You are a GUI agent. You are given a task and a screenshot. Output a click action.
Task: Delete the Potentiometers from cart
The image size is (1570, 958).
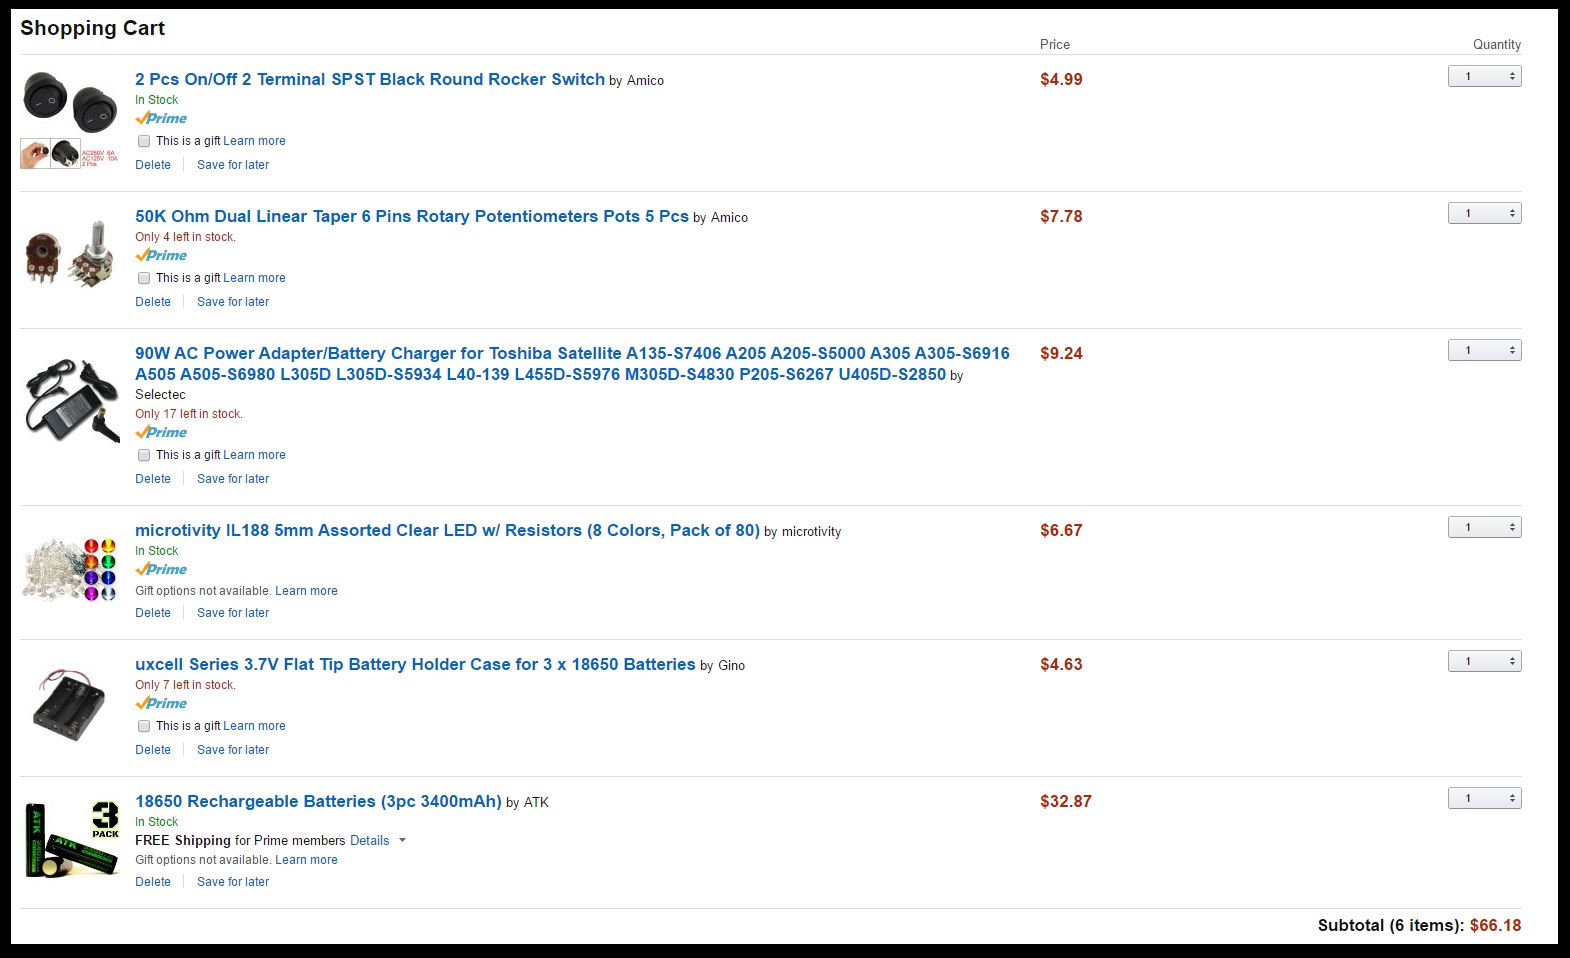153,302
